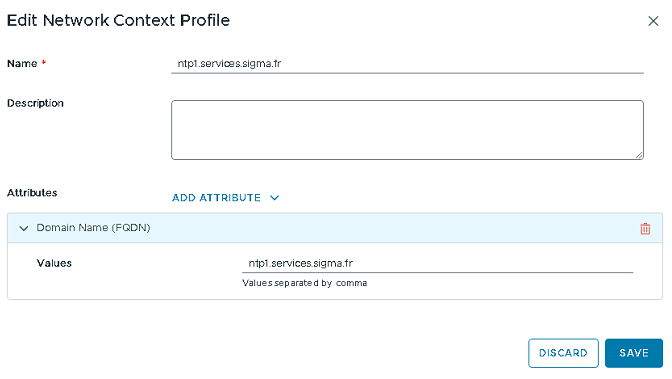Image resolution: width=672 pixels, height=379 pixels.
Task: Click inside the empty Description text area
Action: tap(407, 130)
